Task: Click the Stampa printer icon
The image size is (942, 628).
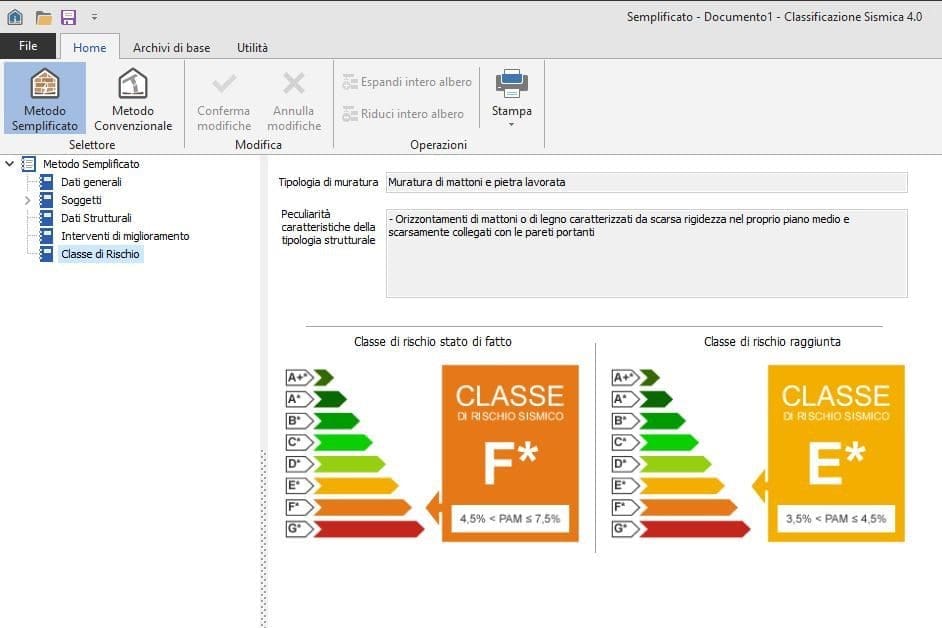Action: pyautogui.click(x=511, y=83)
